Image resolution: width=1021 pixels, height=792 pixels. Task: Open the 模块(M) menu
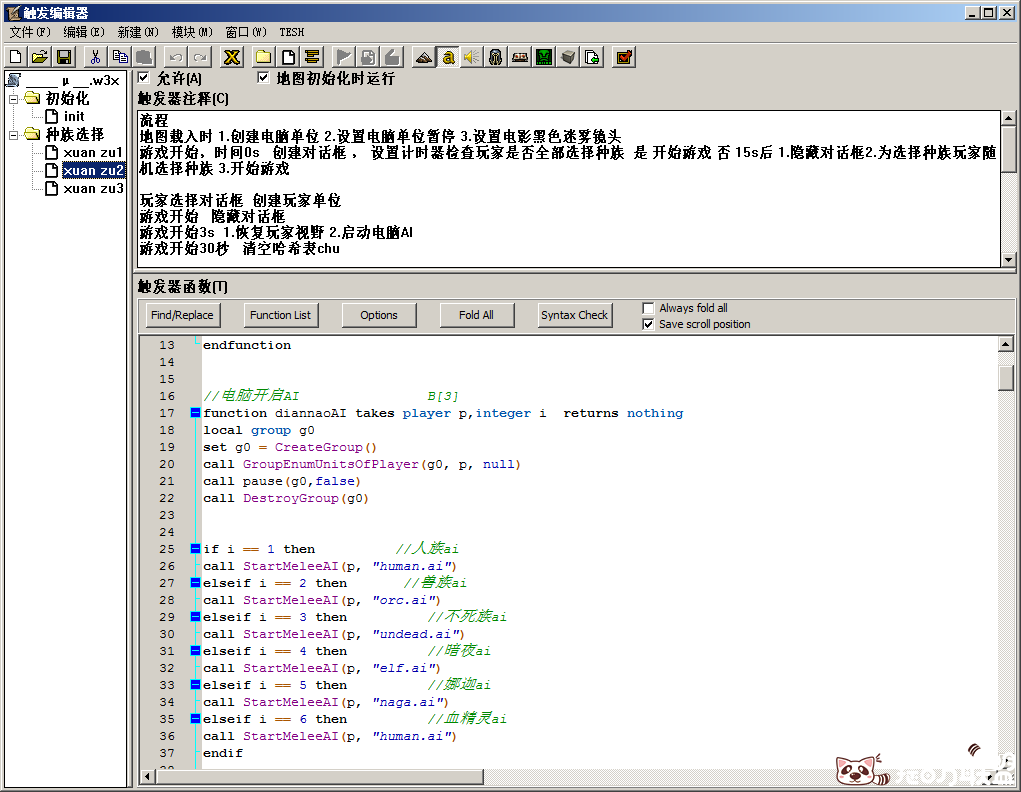tap(192, 32)
